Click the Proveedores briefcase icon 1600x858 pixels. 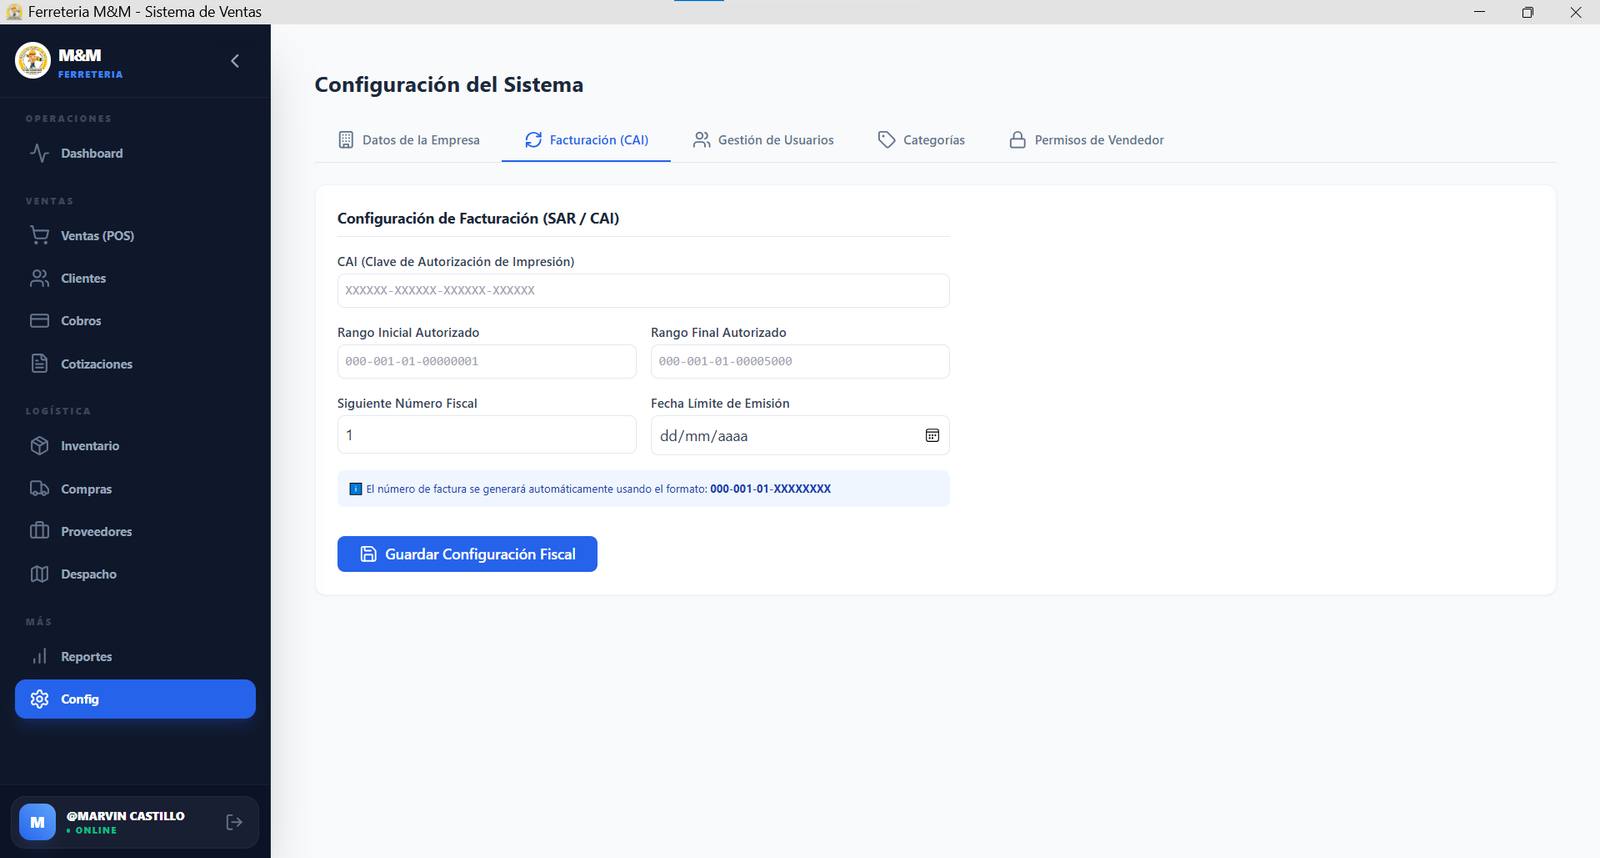(x=39, y=531)
